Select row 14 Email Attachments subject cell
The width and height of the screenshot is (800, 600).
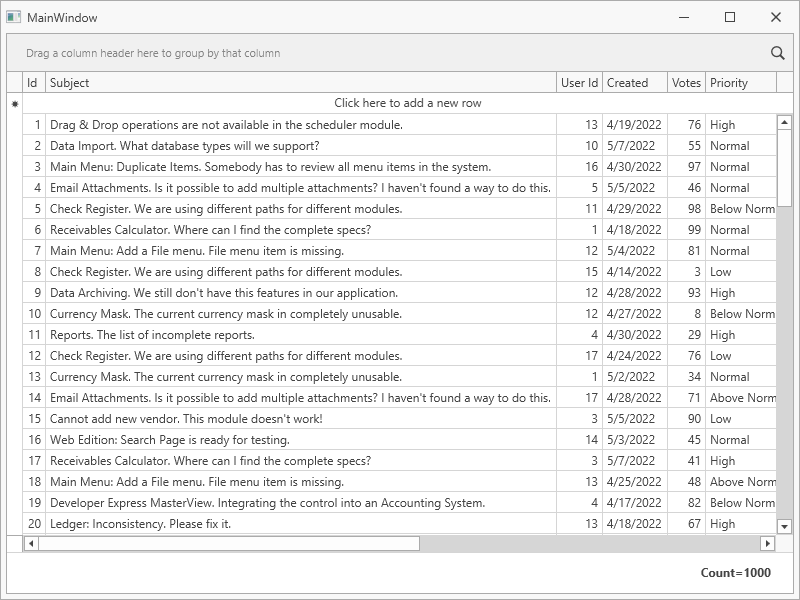[301, 397]
